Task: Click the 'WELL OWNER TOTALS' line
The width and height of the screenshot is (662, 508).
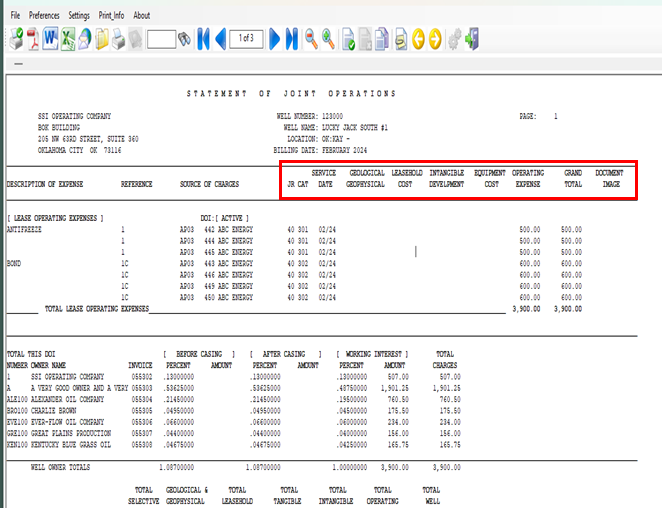Action: click(x=60, y=467)
